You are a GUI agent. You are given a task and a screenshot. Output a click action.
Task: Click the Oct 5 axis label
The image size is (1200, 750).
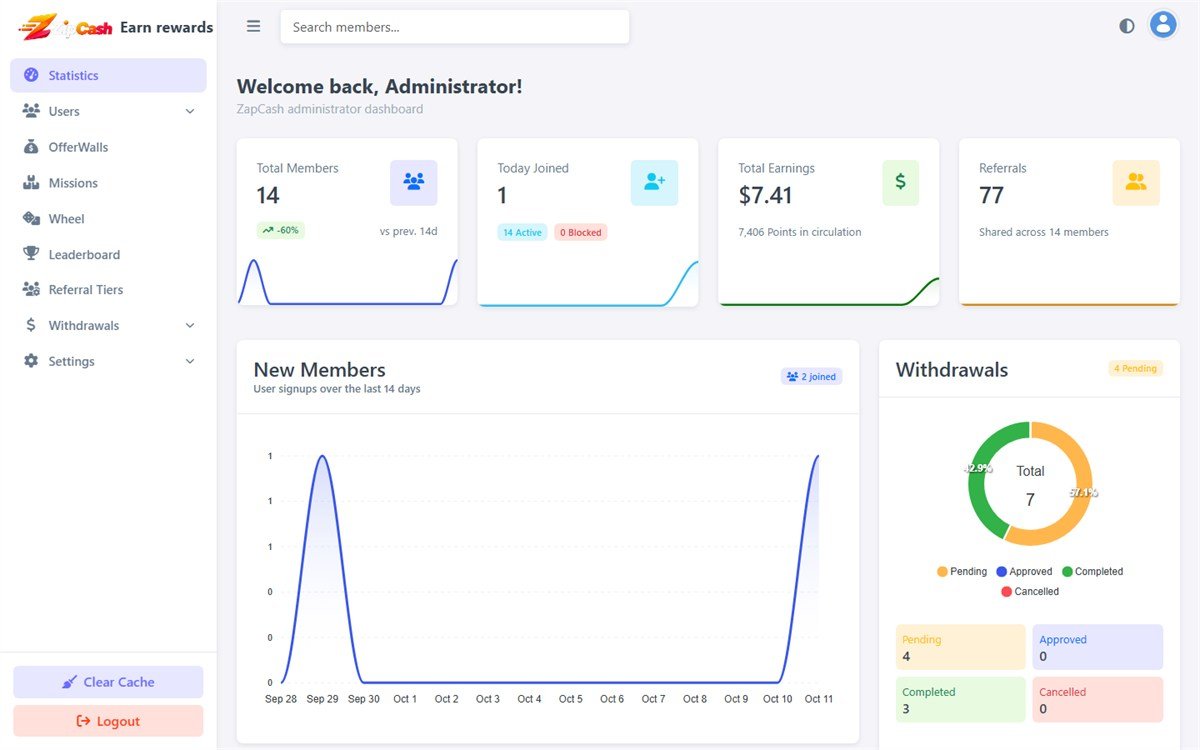571,699
